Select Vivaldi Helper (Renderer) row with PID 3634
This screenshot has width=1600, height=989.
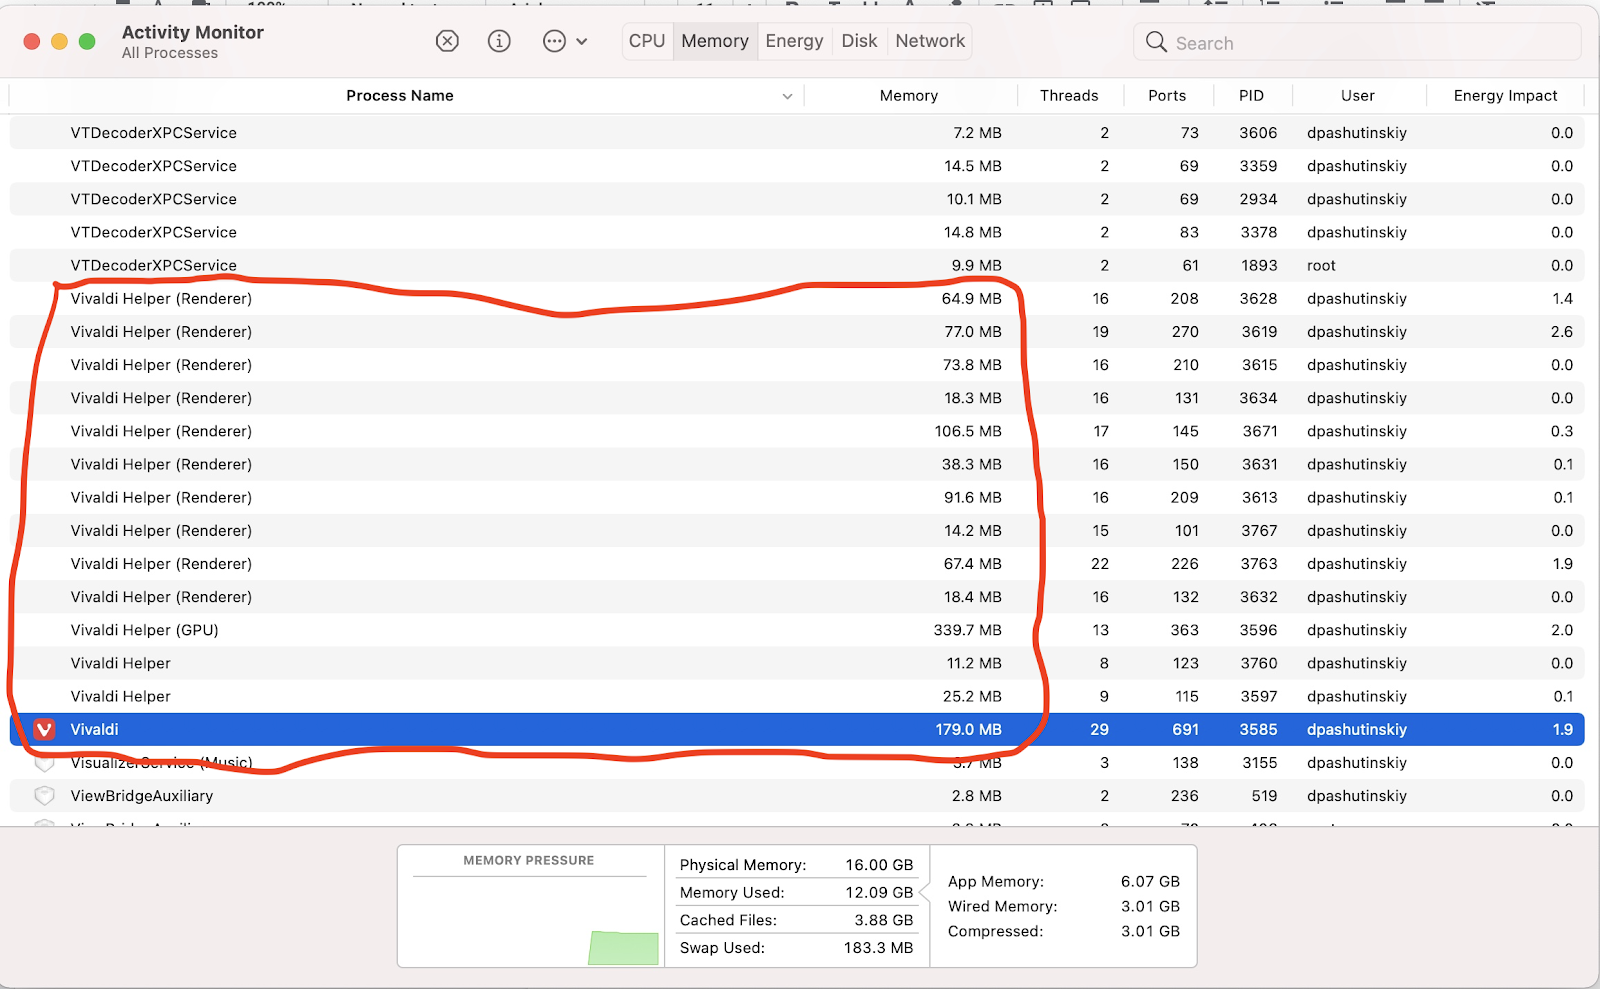(x=797, y=398)
